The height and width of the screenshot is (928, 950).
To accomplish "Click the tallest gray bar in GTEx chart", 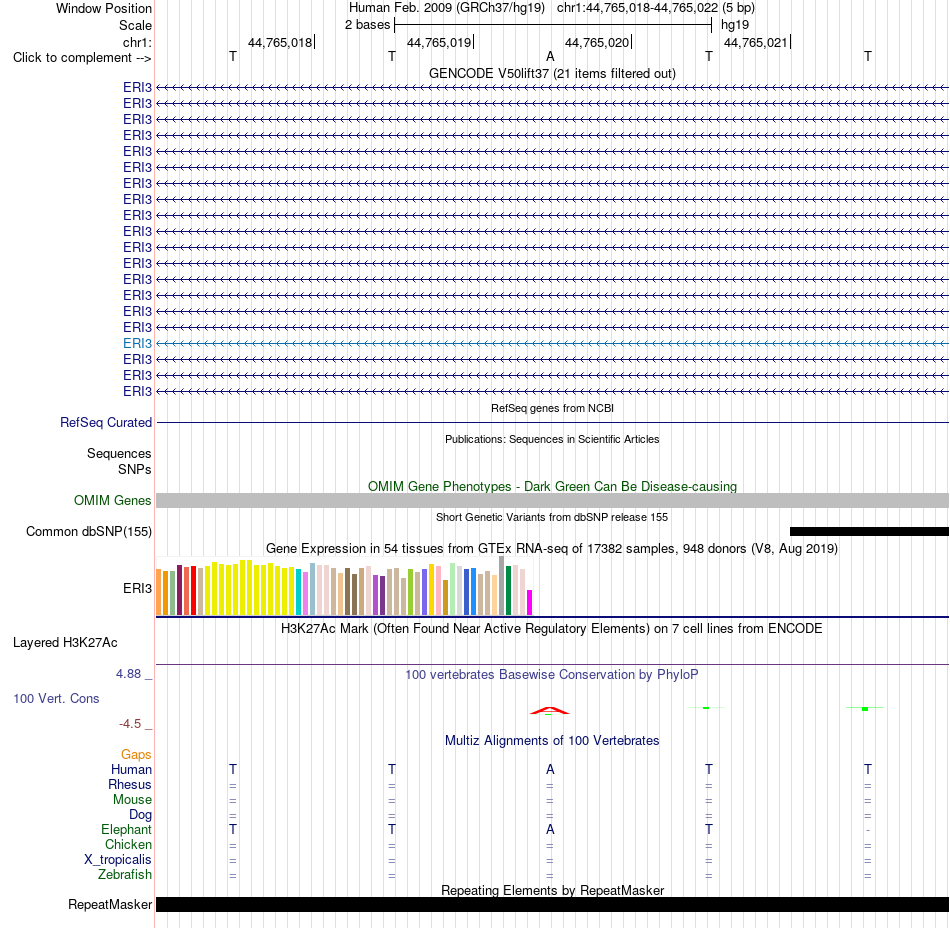I will 502,586.
